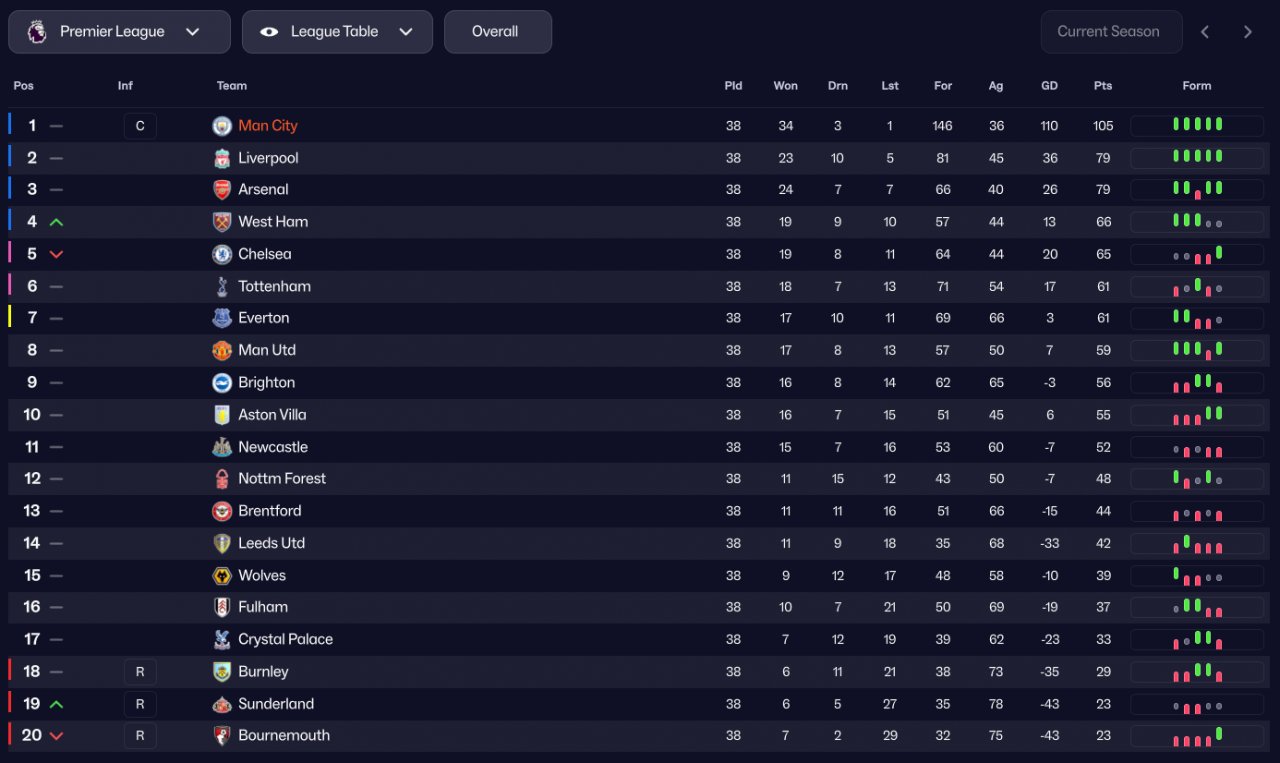Sort table by Pts column header
Image resolution: width=1280 pixels, height=763 pixels.
point(1103,86)
